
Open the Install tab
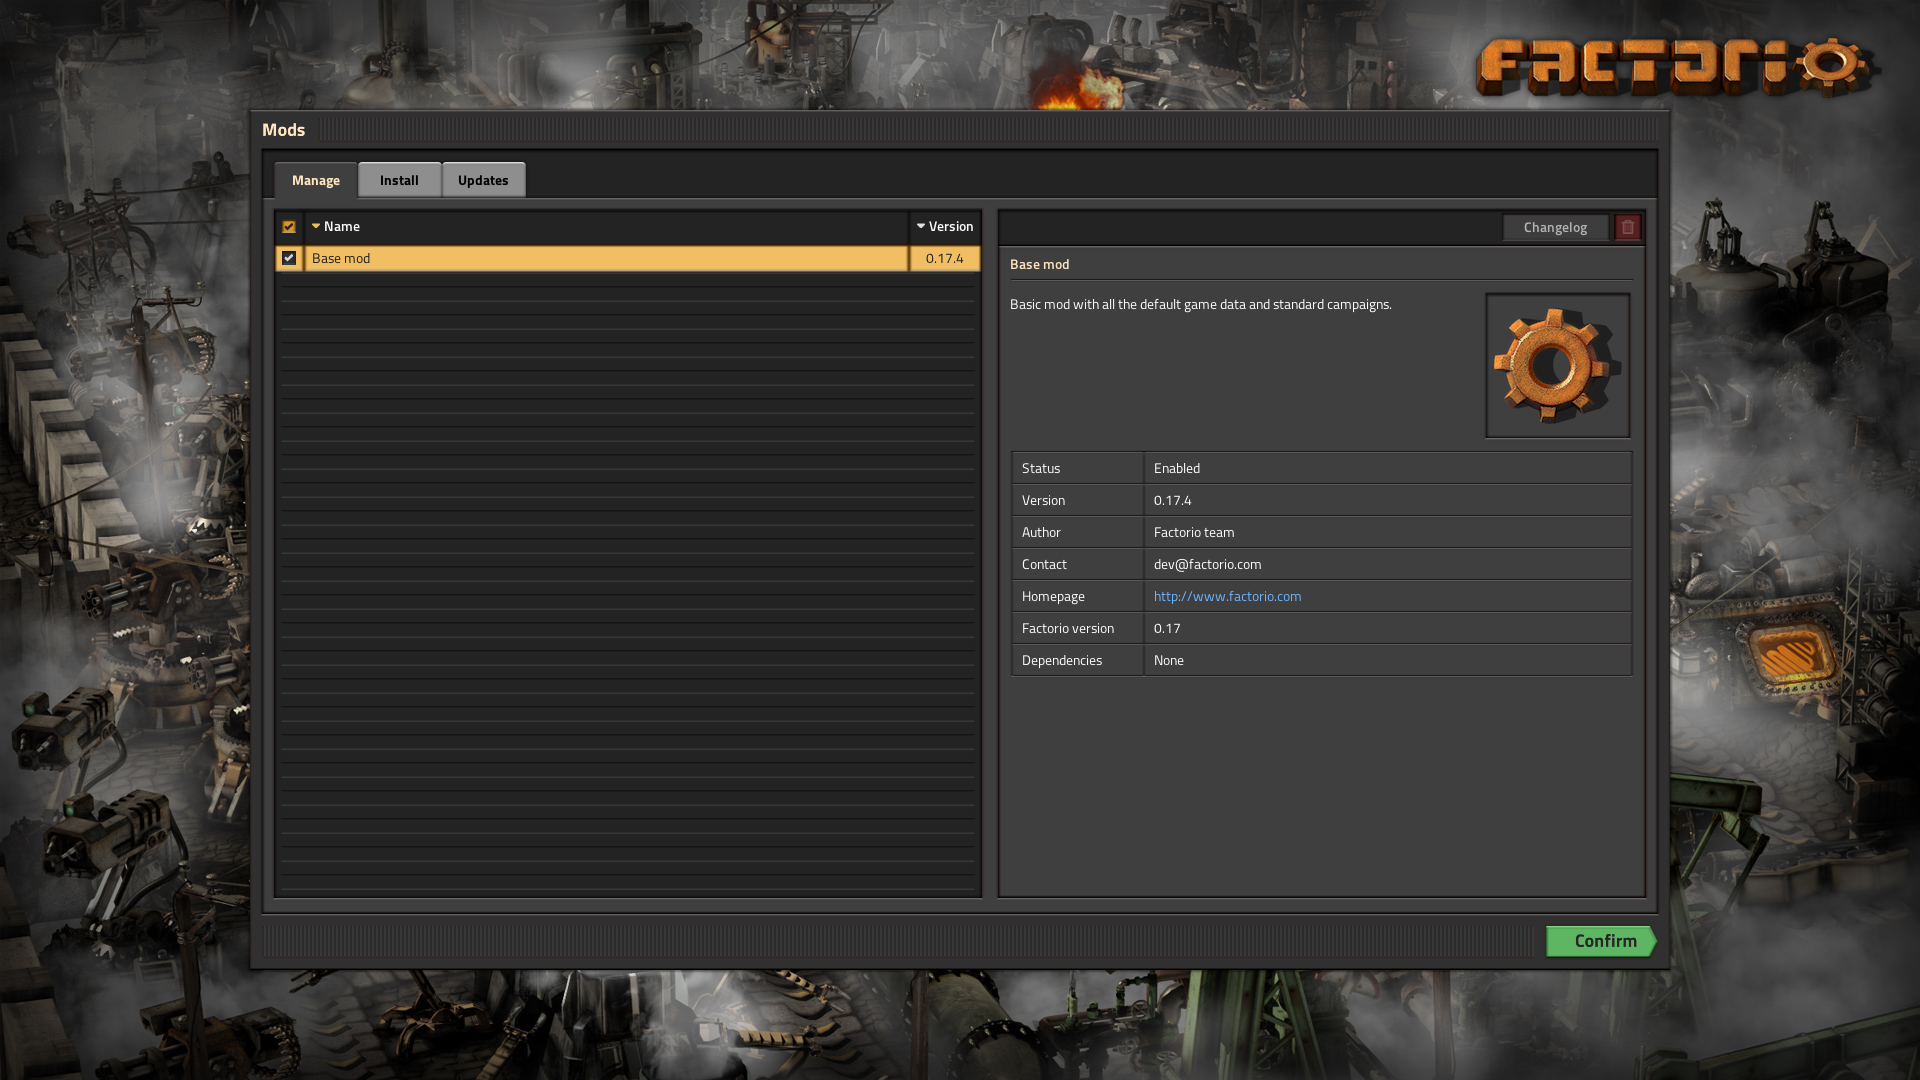pos(399,180)
